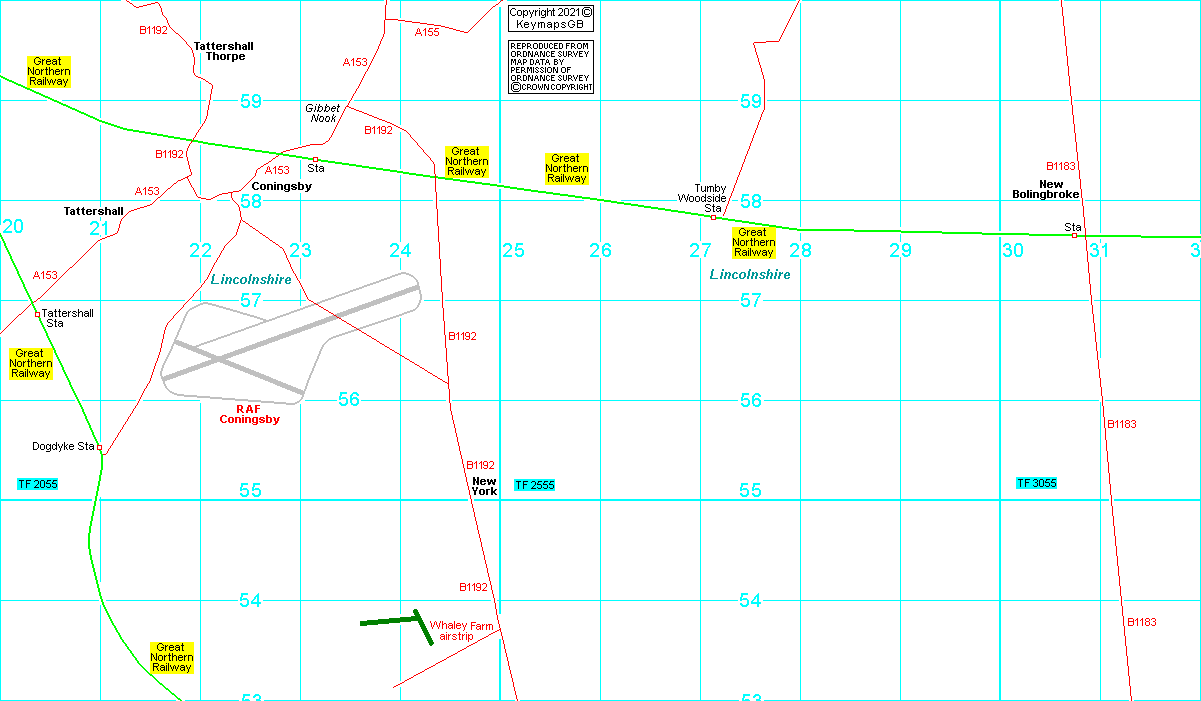The height and width of the screenshot is (701, 1201).
Task: Select the Gibbet Nook place label
Action: pyautogui.click(x=323, y=113)
